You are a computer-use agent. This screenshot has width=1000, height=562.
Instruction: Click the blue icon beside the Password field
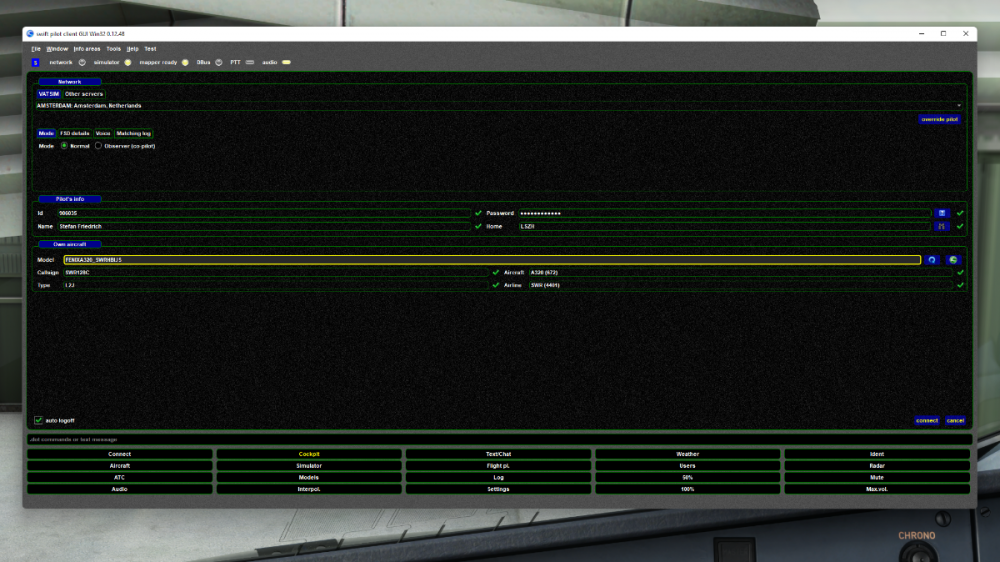click(x=941, y=213)
